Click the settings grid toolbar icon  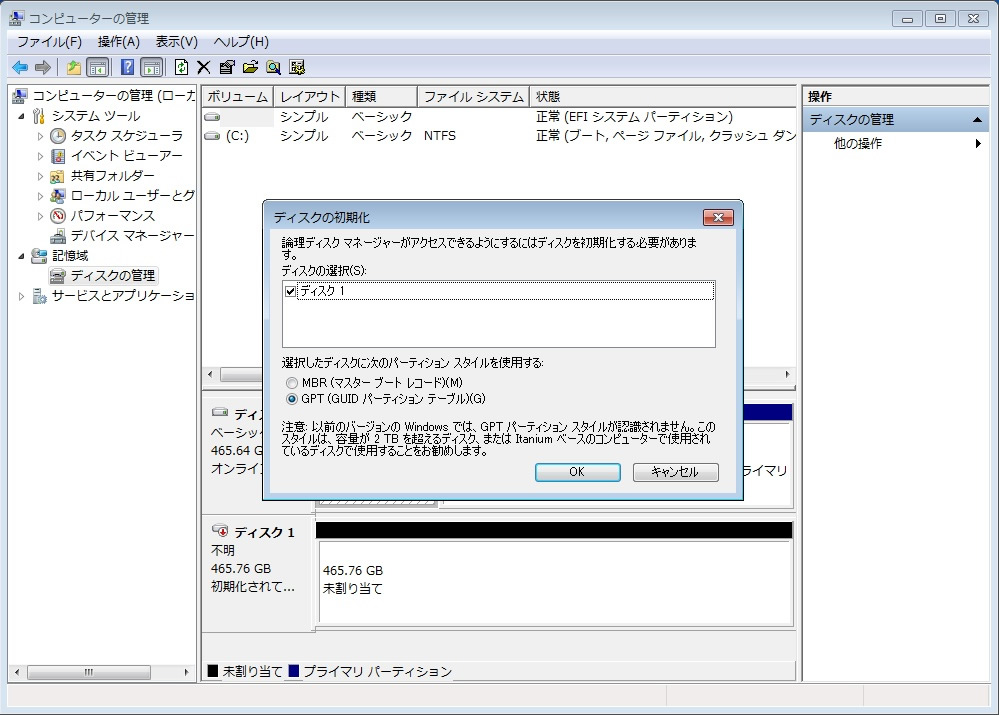coord(297,67)
